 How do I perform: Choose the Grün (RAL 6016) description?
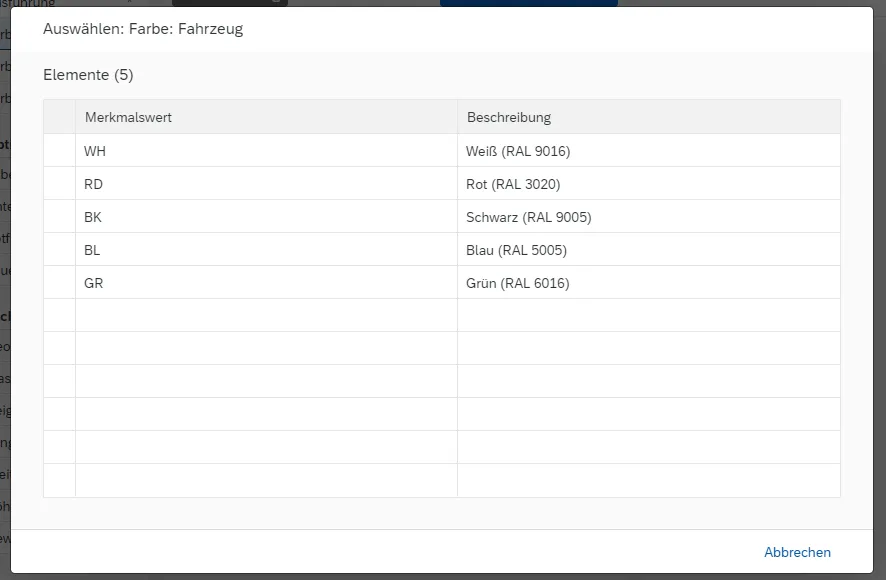pyautogui.click(x=517, y=283)
